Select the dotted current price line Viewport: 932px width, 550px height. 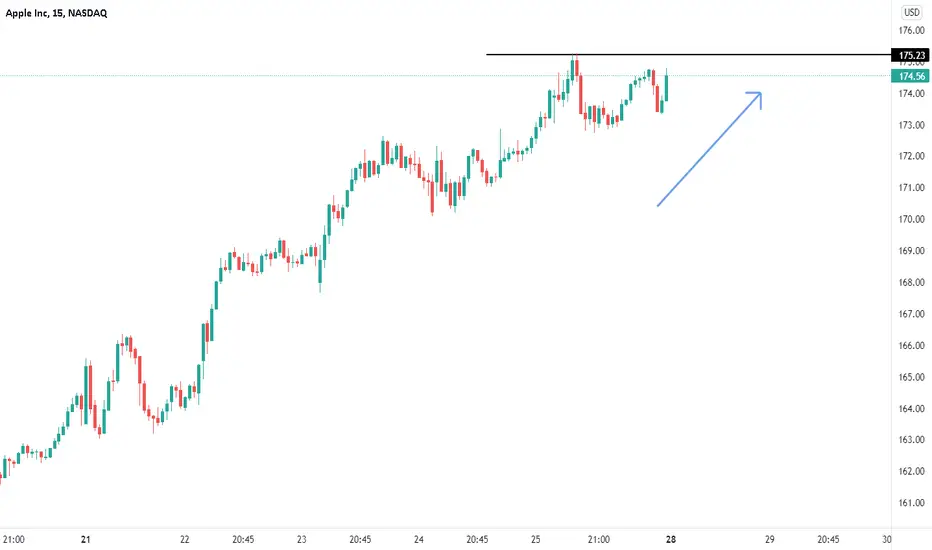[446, 76]
